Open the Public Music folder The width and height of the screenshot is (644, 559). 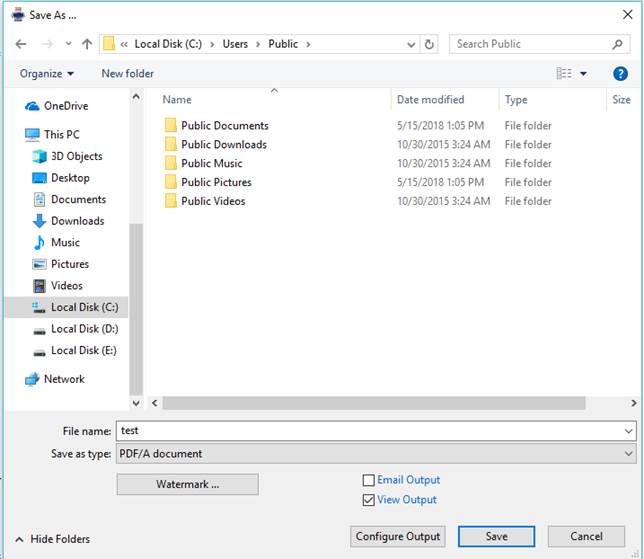pyautogui.click(x=211, y=163)
